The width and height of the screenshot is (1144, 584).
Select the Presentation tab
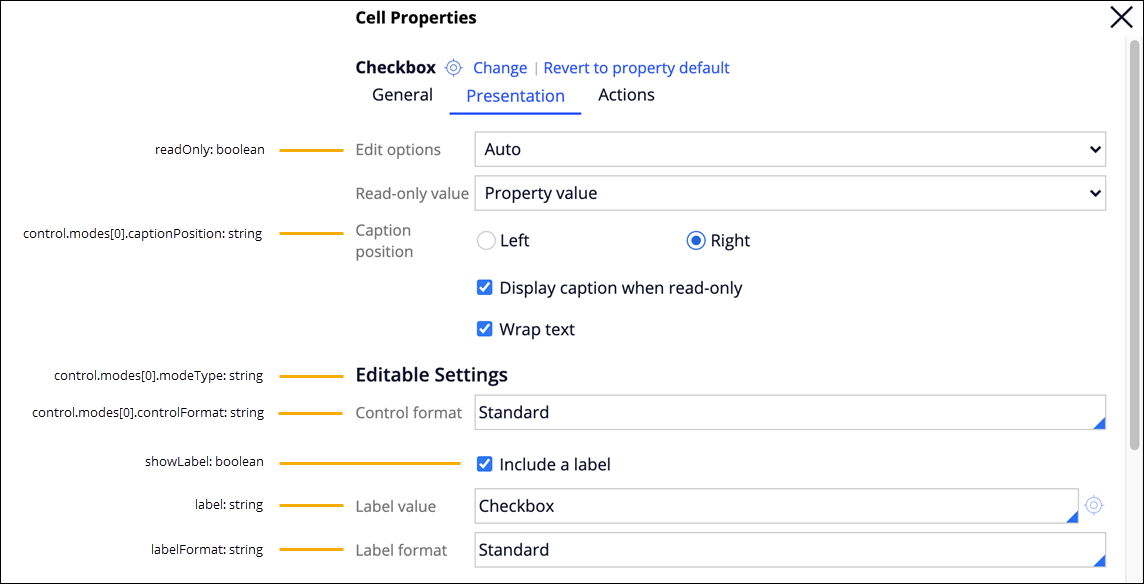click(x=515, y=96)
